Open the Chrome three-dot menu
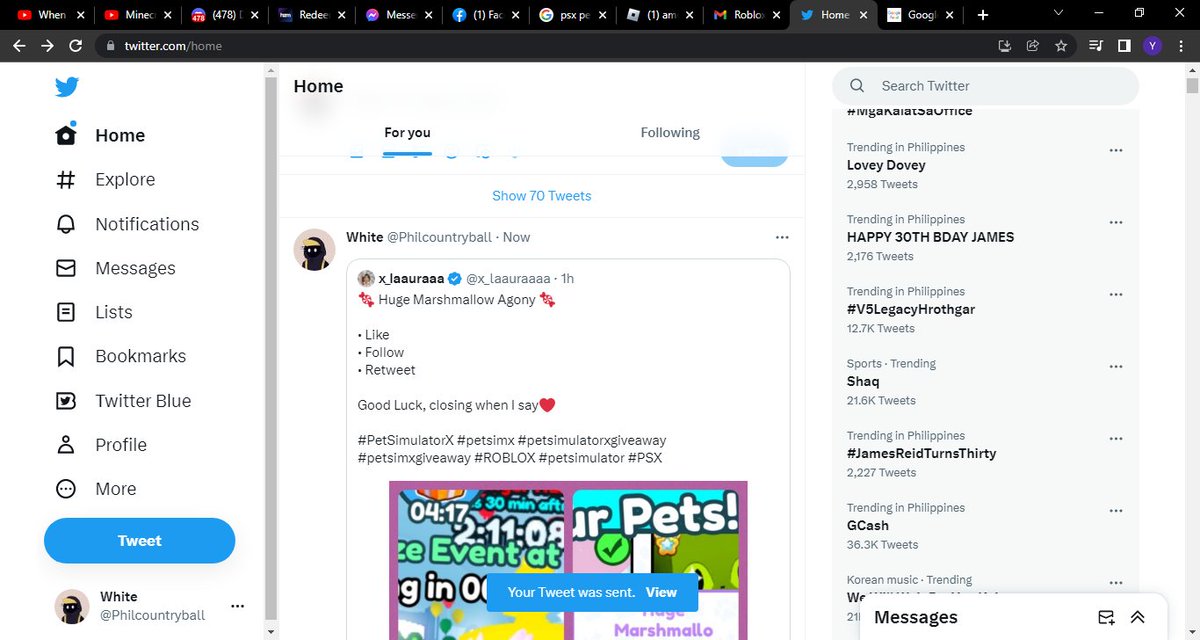1200x640 pixels. click(1180, 46)
